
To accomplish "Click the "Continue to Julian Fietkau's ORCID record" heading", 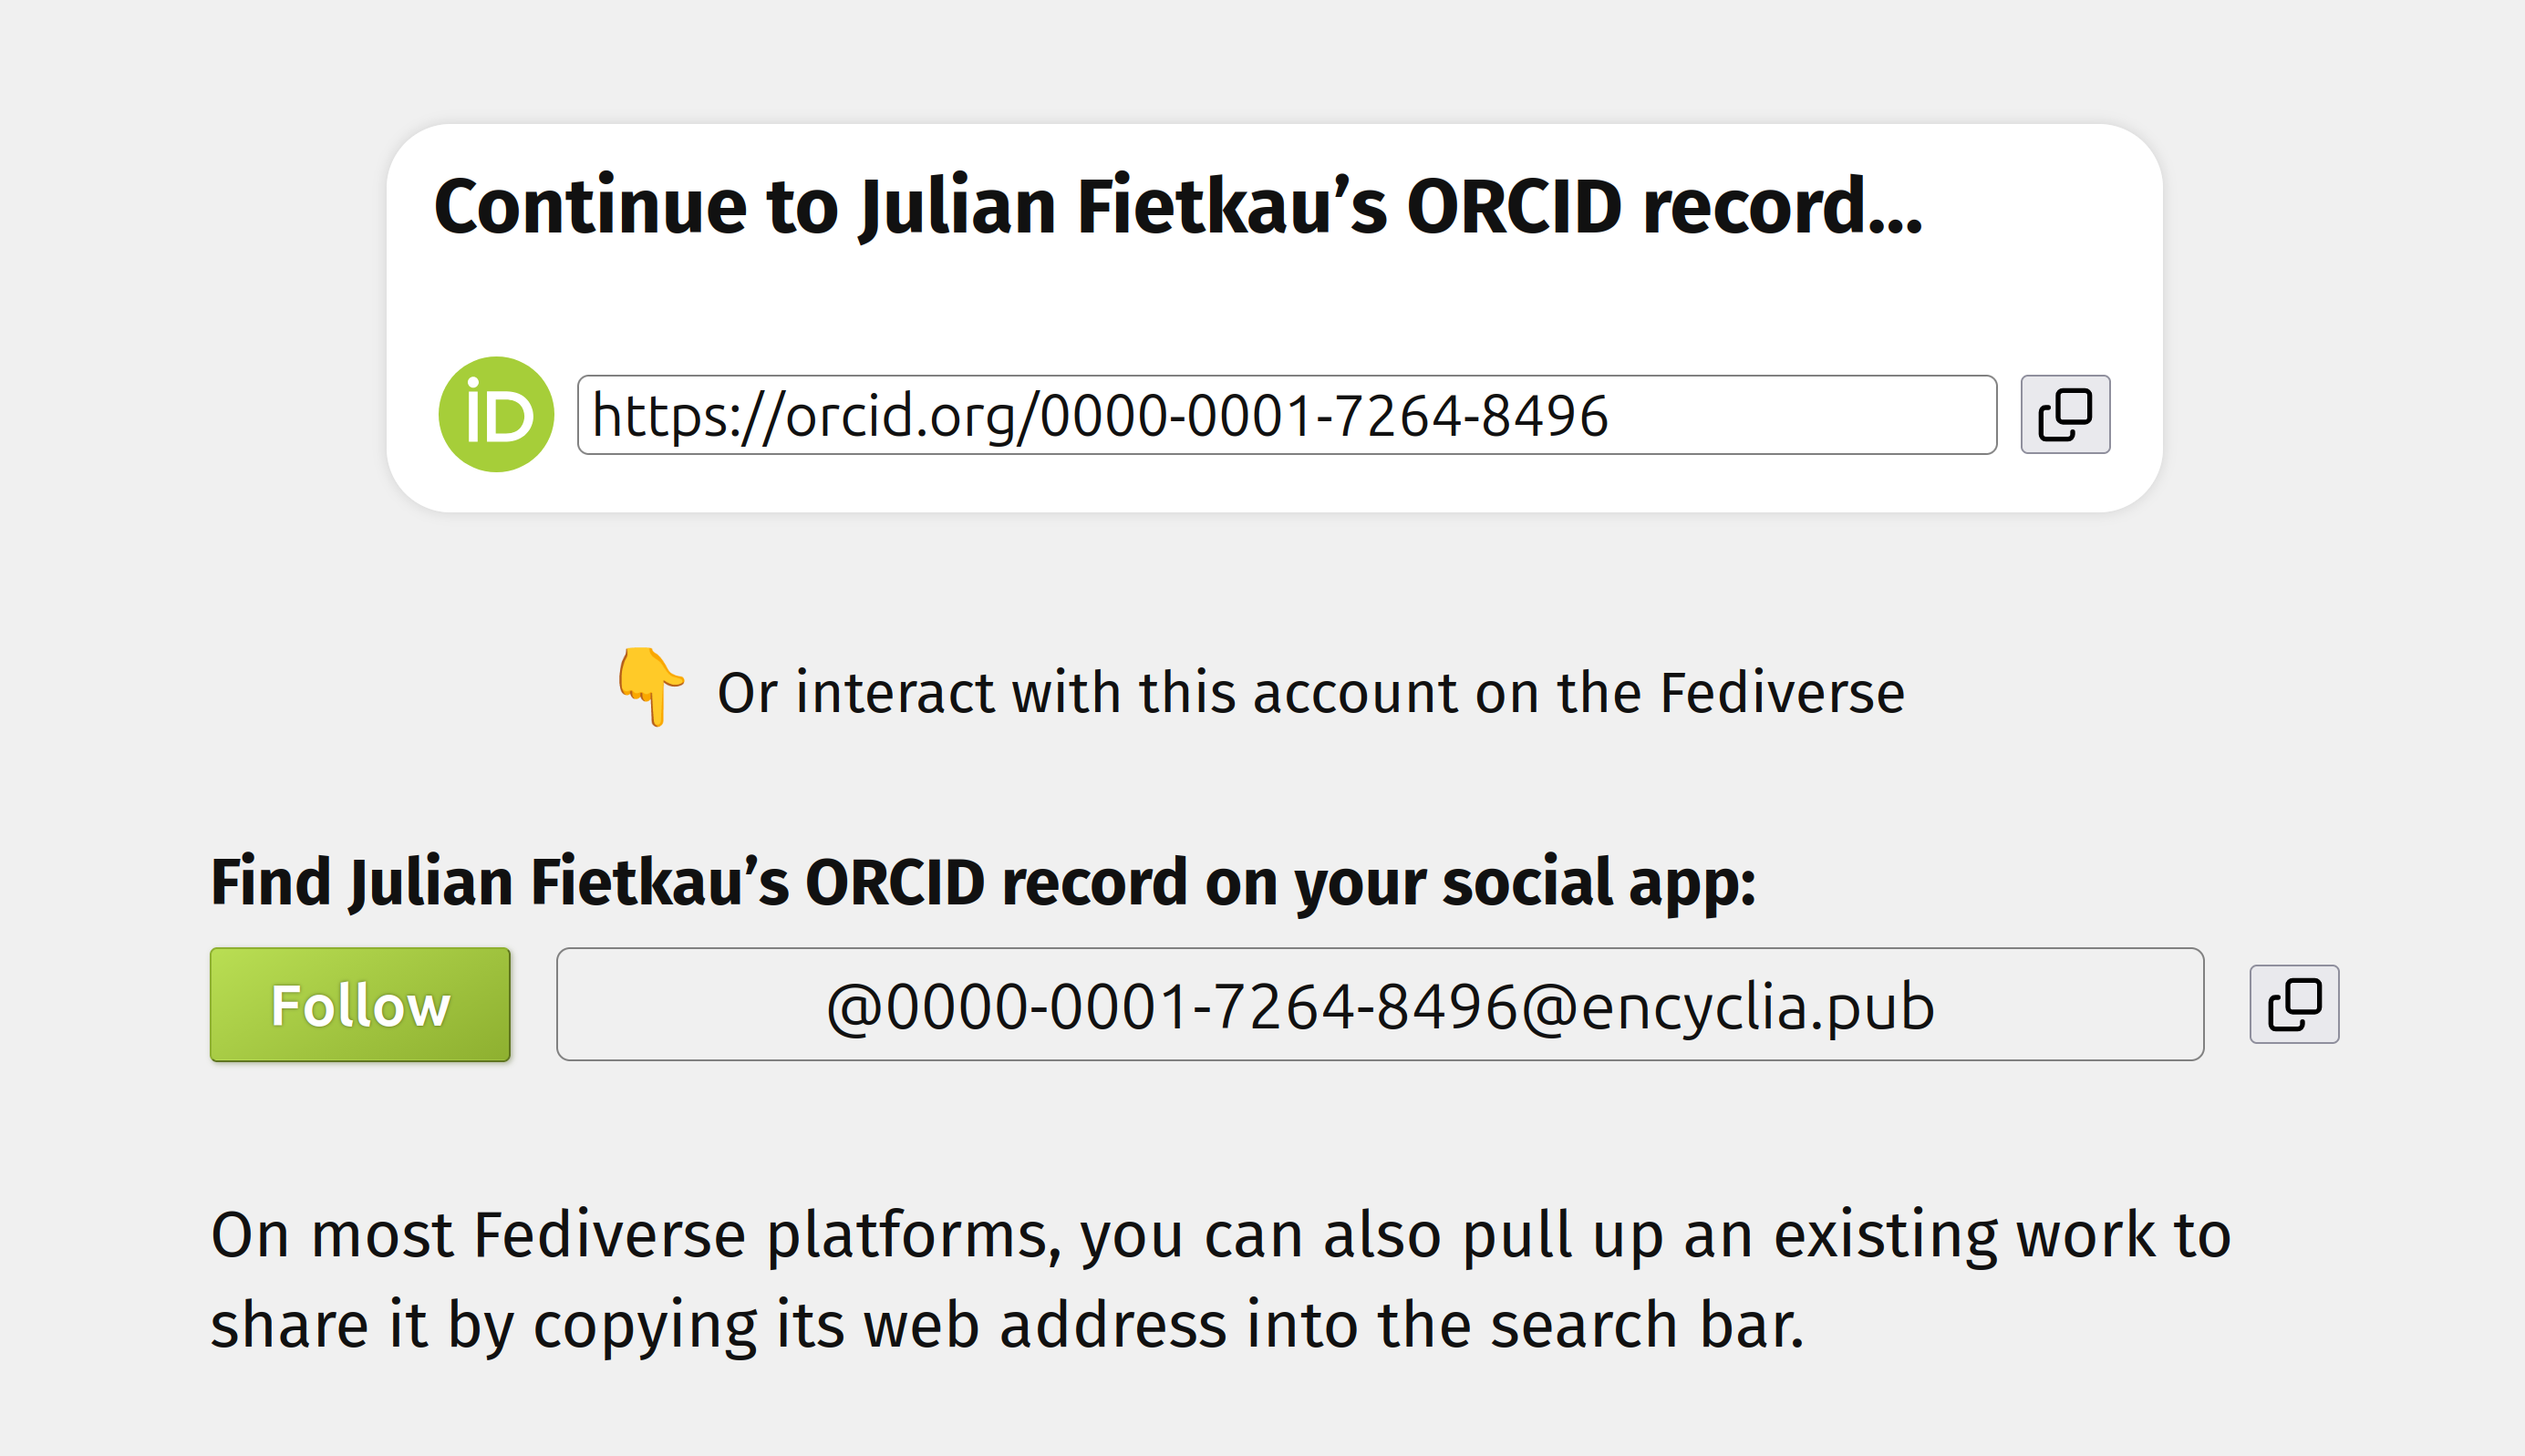I will [1177, 207].
